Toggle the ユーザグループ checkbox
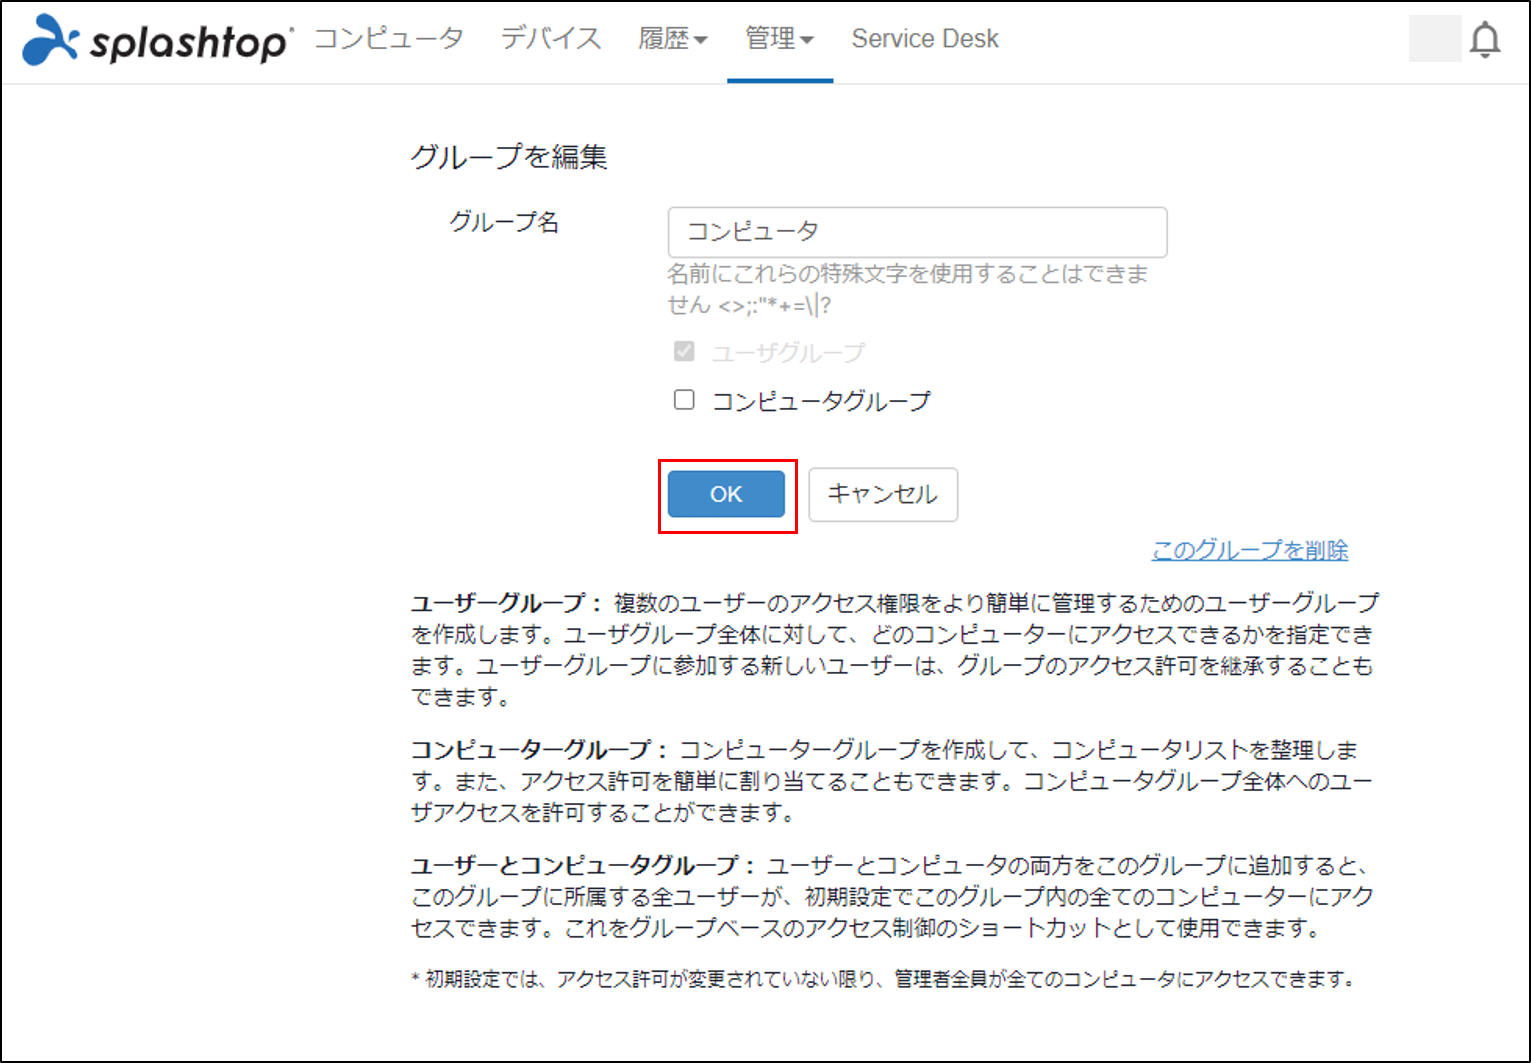 pos(684,351)
